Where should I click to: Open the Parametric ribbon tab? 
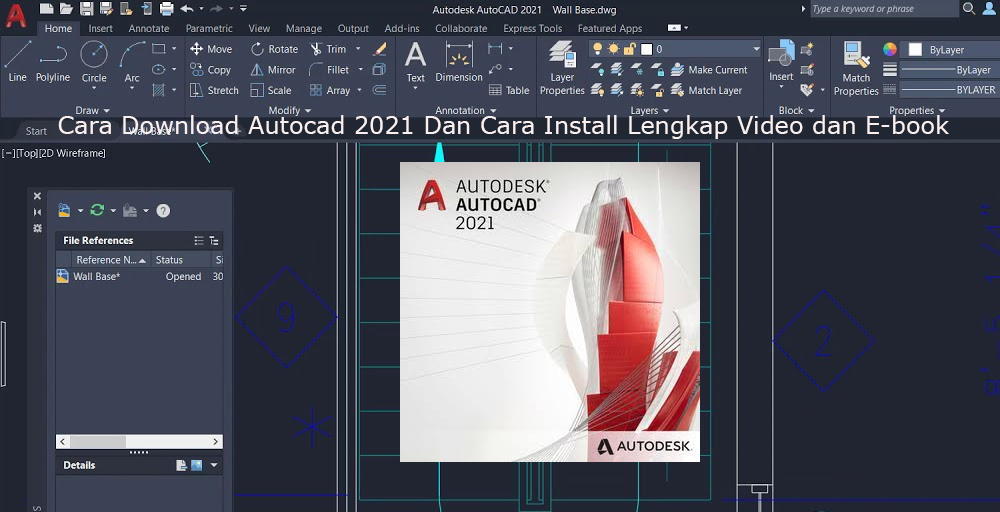[209, 28]
